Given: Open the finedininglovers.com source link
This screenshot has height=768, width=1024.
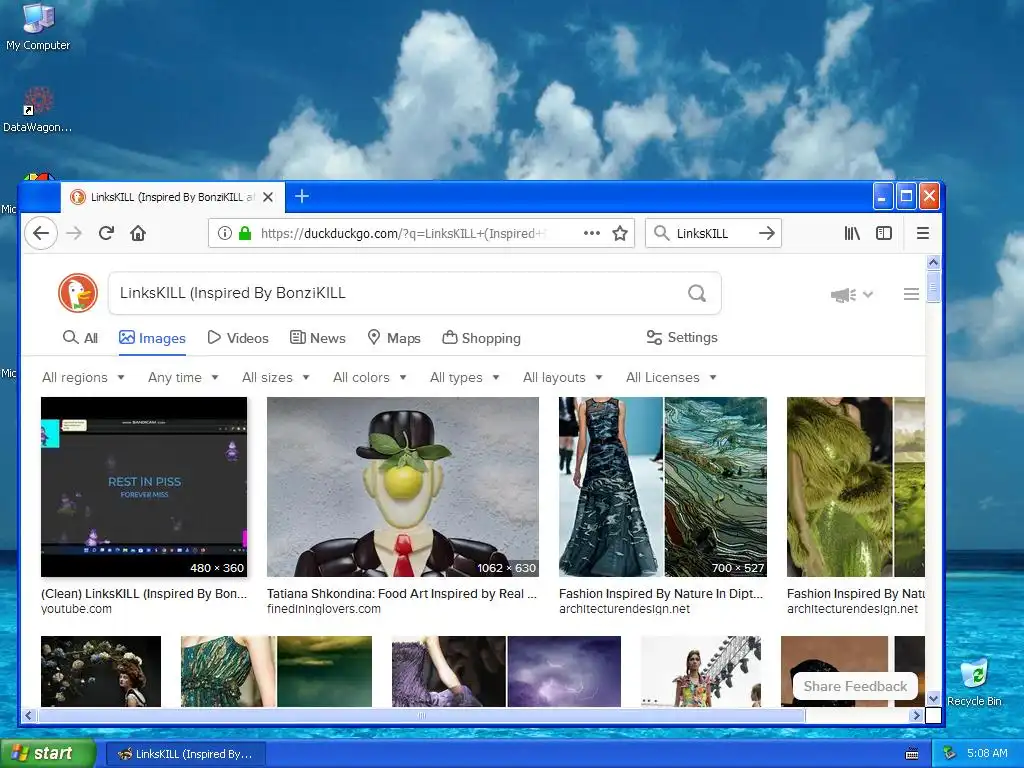Looking at the screenshot, I should coord(324,609).
